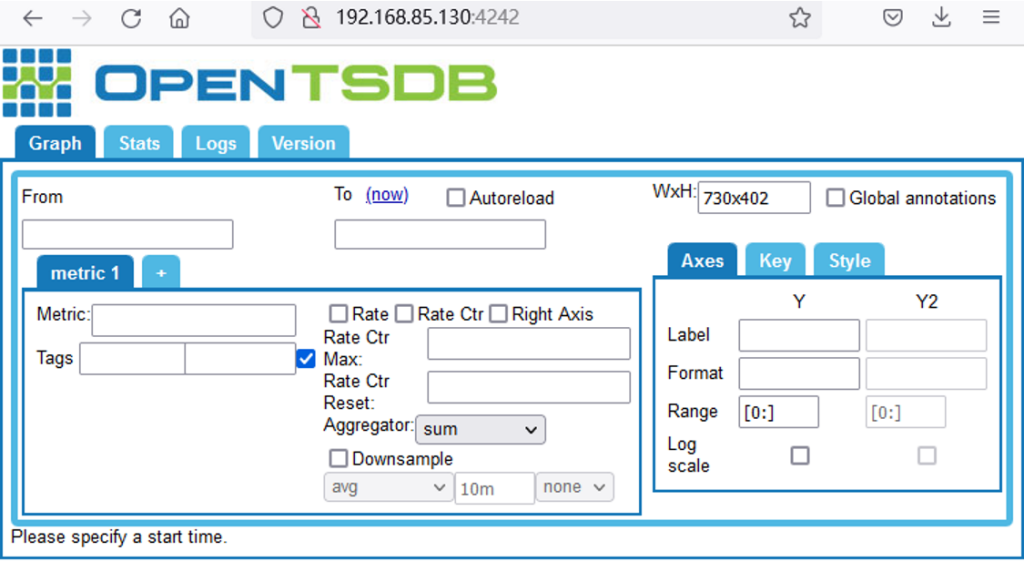Click the From date input field
Screen dimensions: 1024x562
coord(127,234)
